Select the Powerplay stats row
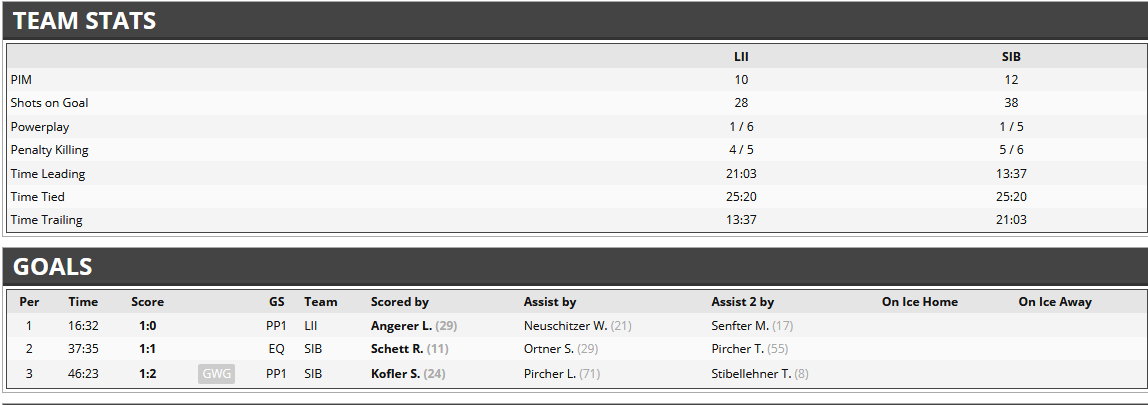The image size is (1148, 405). 577,127
